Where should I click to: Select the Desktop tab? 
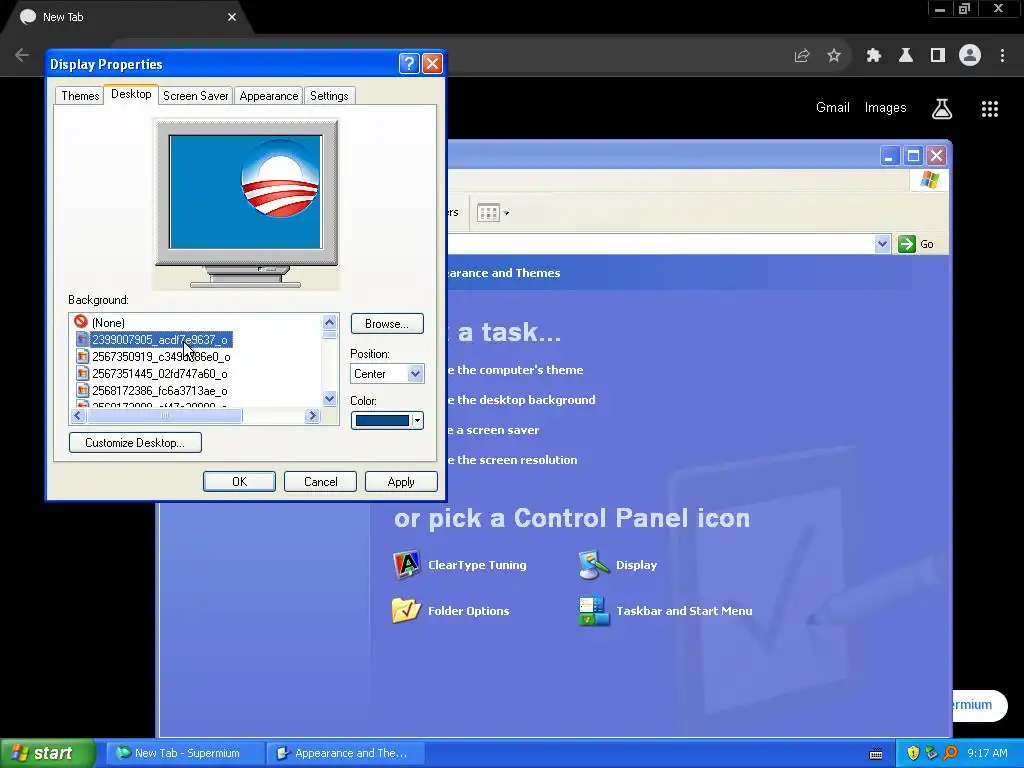[131, 94]
